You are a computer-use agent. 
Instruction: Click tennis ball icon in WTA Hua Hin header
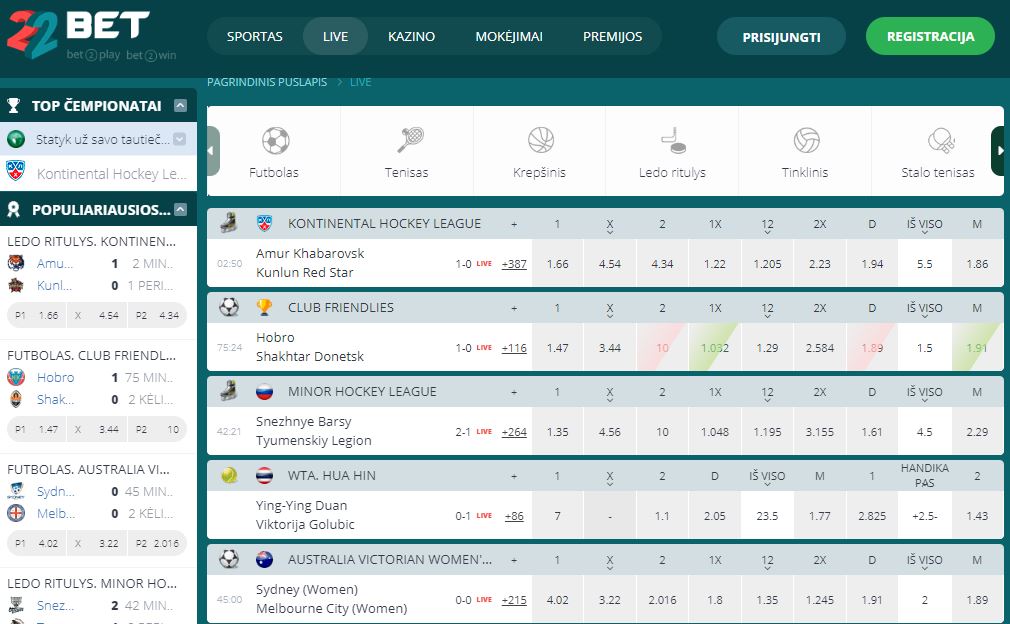[229, 475]
